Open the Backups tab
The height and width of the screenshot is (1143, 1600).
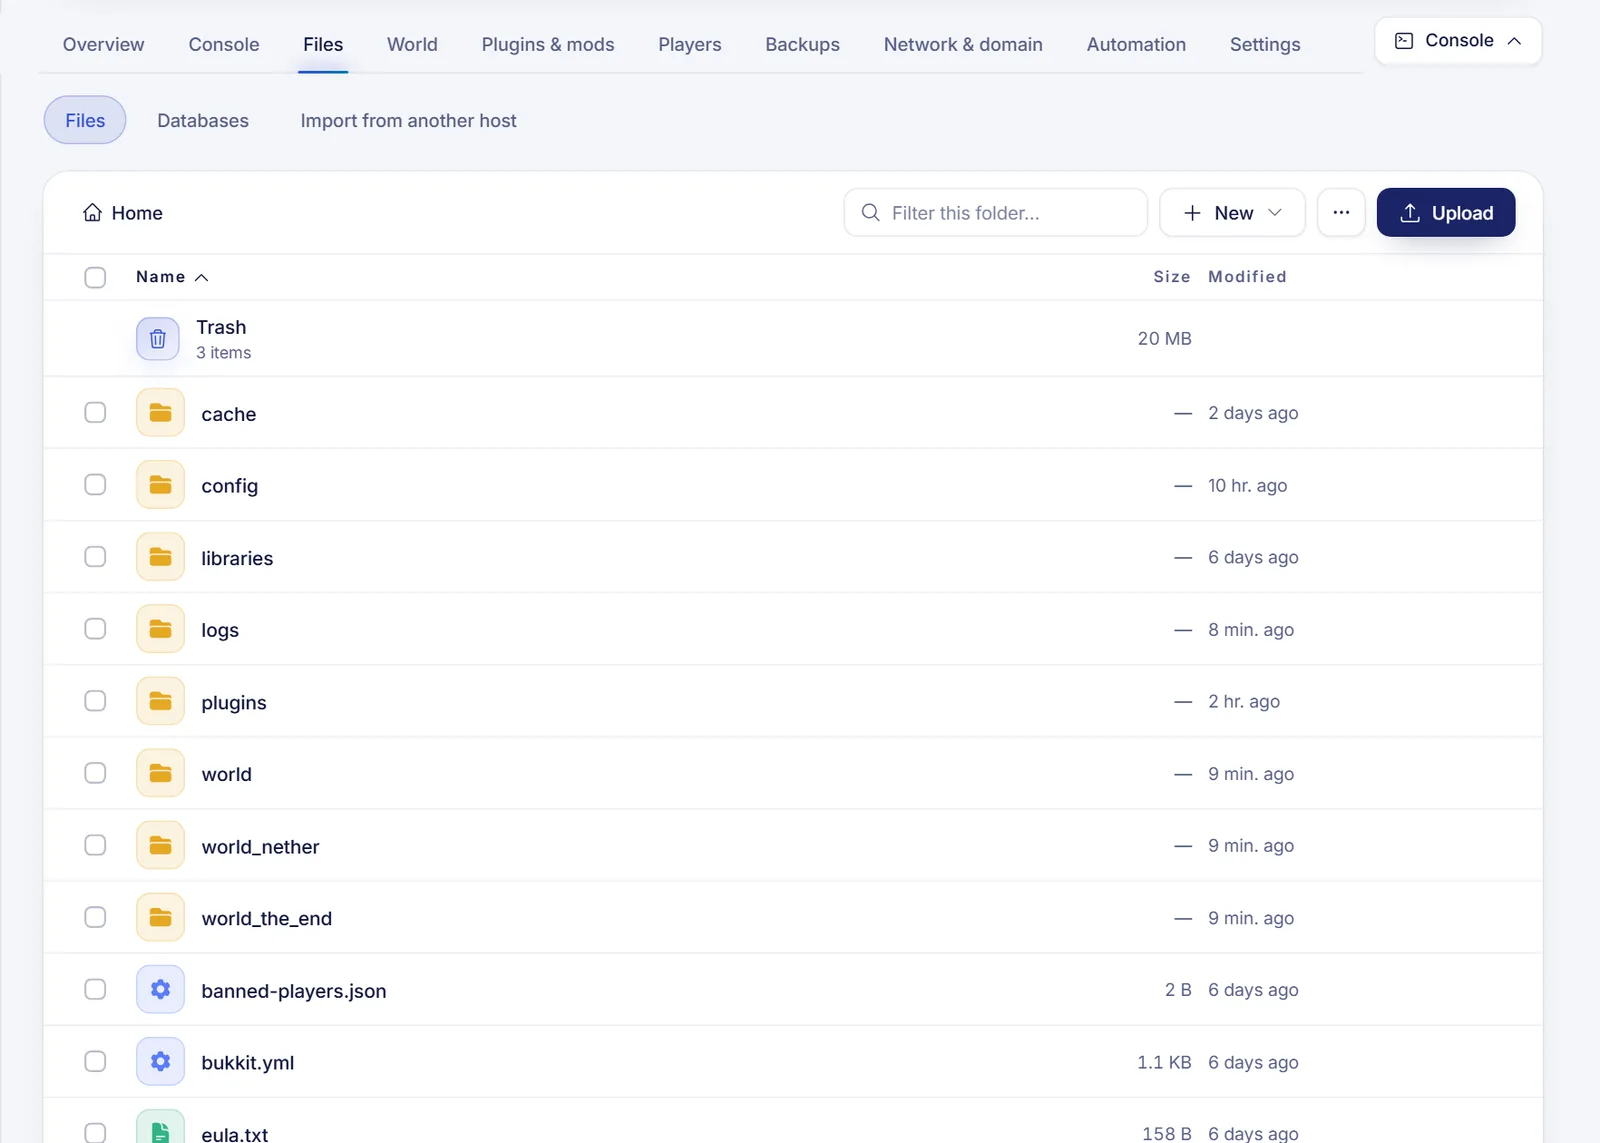[x=802, y=44]
